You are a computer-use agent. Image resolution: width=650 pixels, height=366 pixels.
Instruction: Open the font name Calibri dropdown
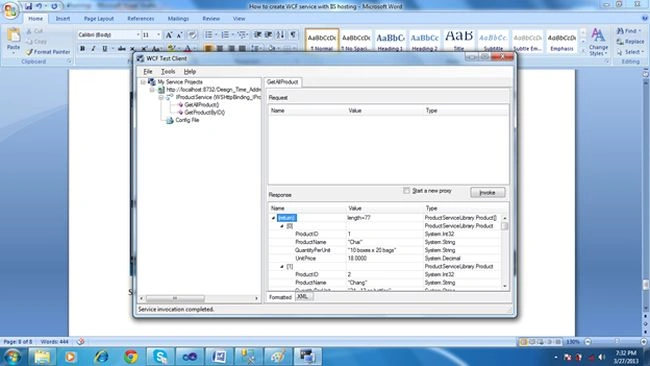[138, 35]
